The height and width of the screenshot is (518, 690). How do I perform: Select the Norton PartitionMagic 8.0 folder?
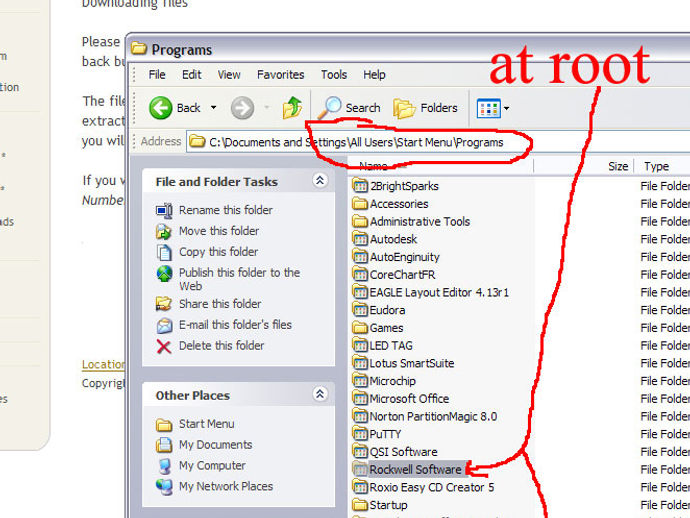[425, 416]
